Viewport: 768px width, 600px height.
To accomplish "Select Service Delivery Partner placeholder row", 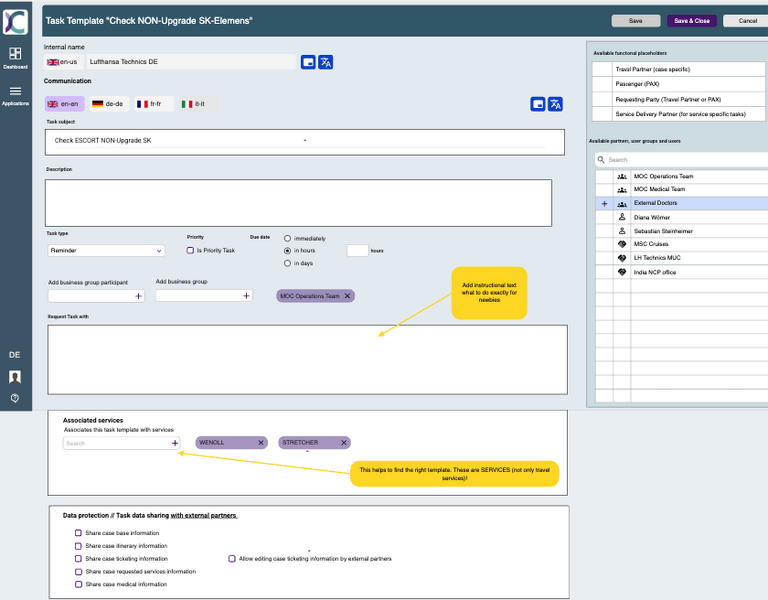I will coord(679,114).
